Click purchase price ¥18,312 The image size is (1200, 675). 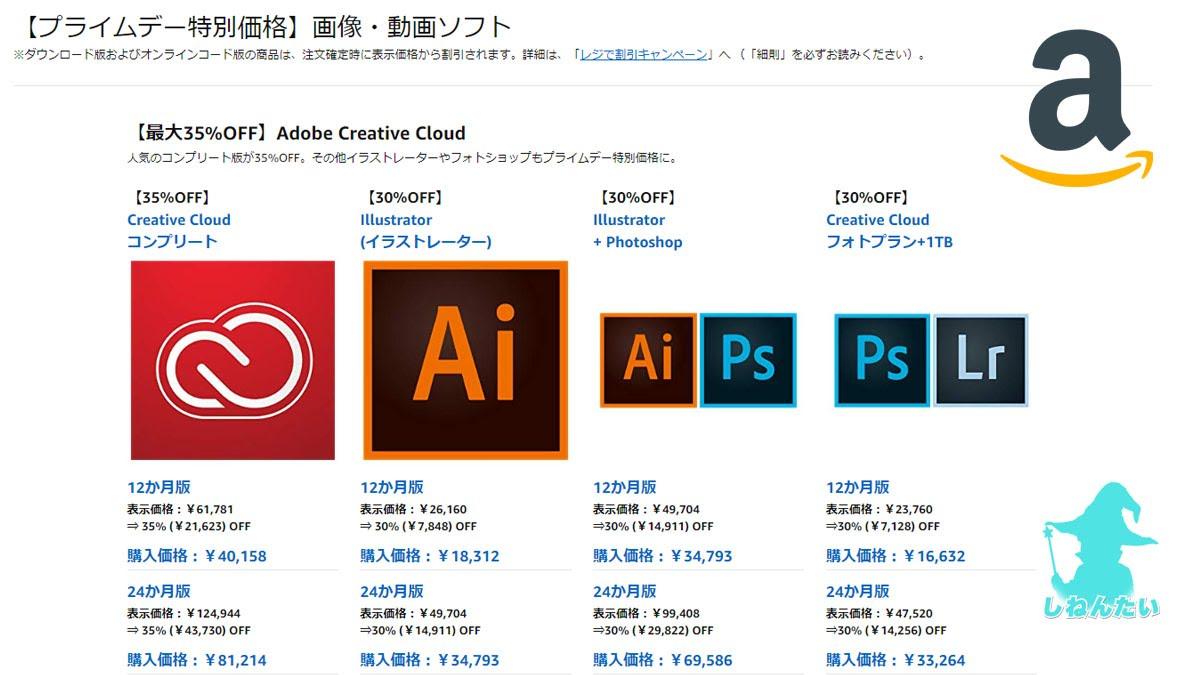point(430,556)
